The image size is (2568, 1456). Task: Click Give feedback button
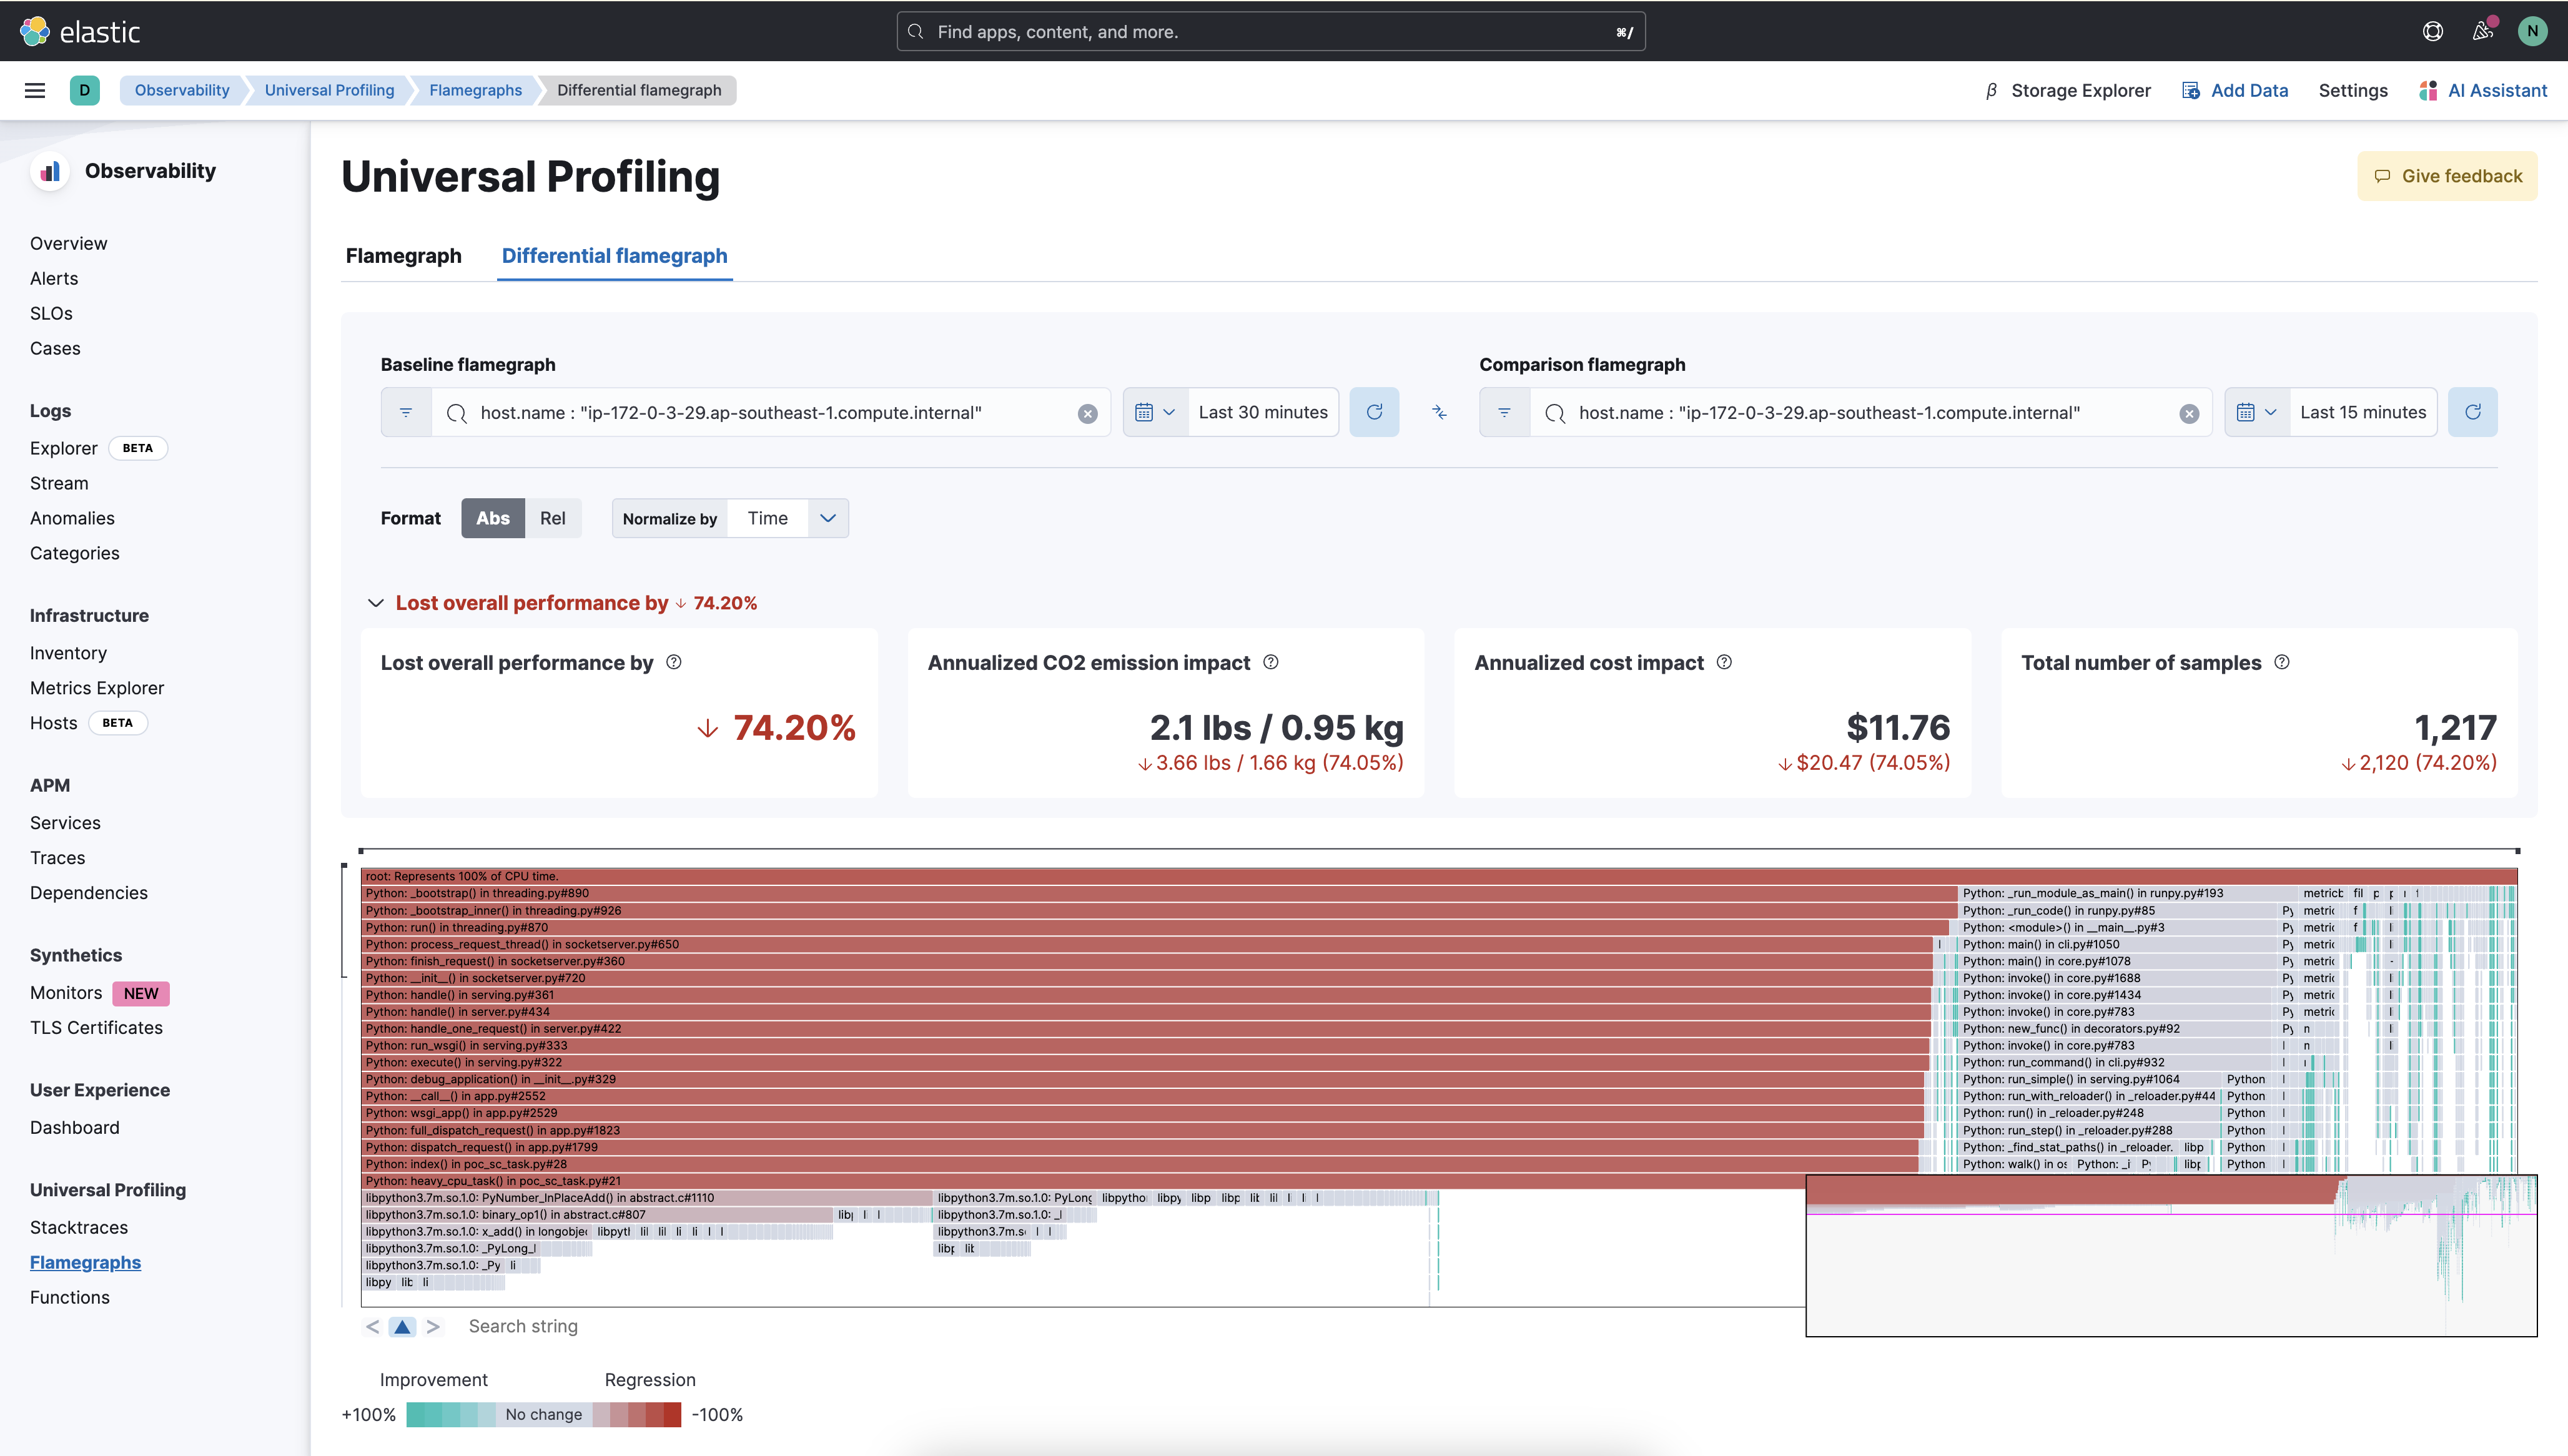tap(2447, 176)
